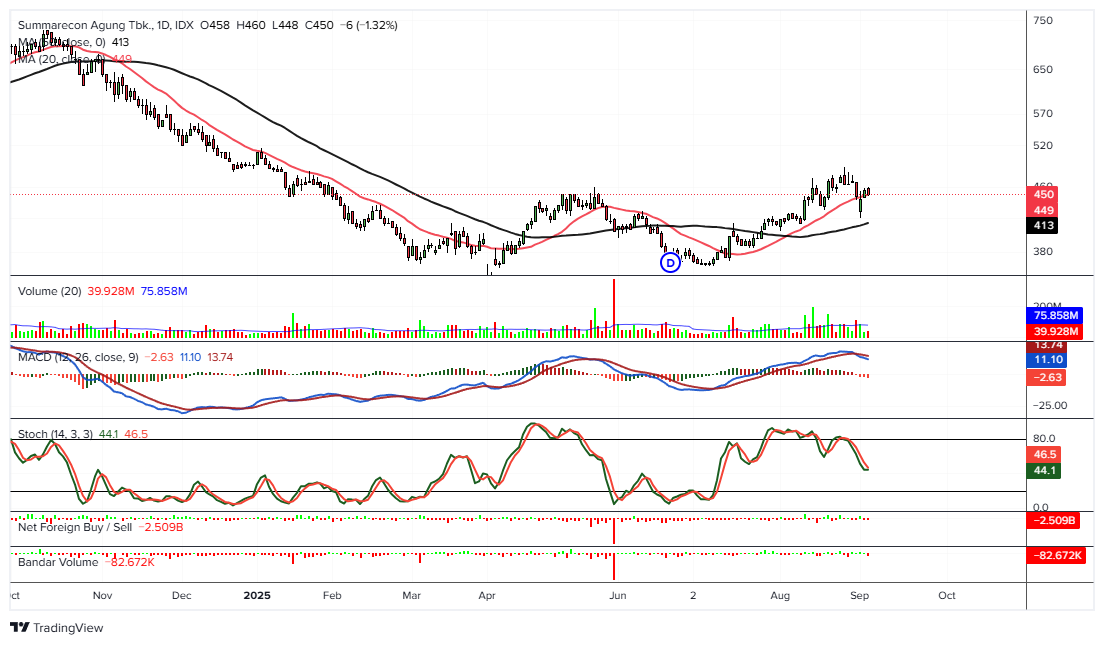The height and width of the screenshot is (645, 1104).
Task: Click the blue D dividend marker
Action: tap(670, 263)
